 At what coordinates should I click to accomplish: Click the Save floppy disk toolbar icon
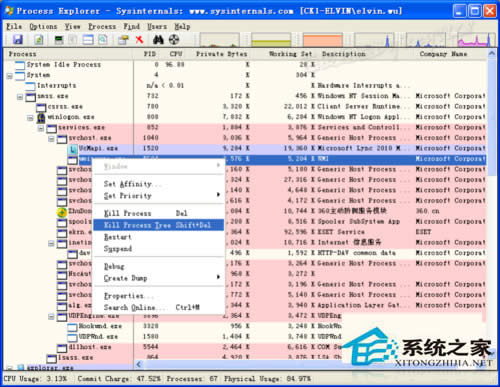(x=18, y=40)
